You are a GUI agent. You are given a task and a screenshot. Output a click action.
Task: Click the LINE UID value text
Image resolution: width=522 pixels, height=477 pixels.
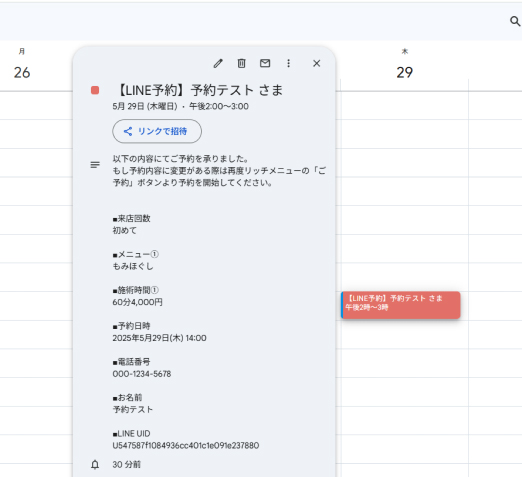click(186, 446)
